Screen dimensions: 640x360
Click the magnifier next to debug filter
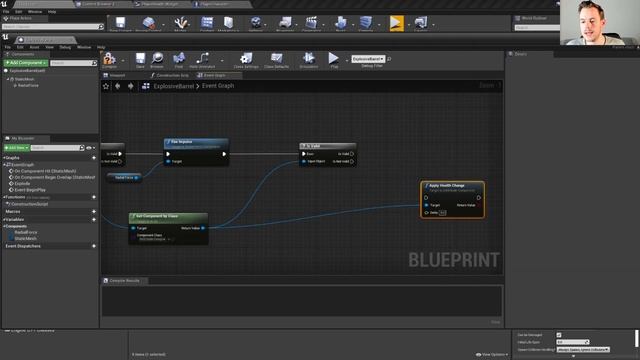(x=389, y=59)
